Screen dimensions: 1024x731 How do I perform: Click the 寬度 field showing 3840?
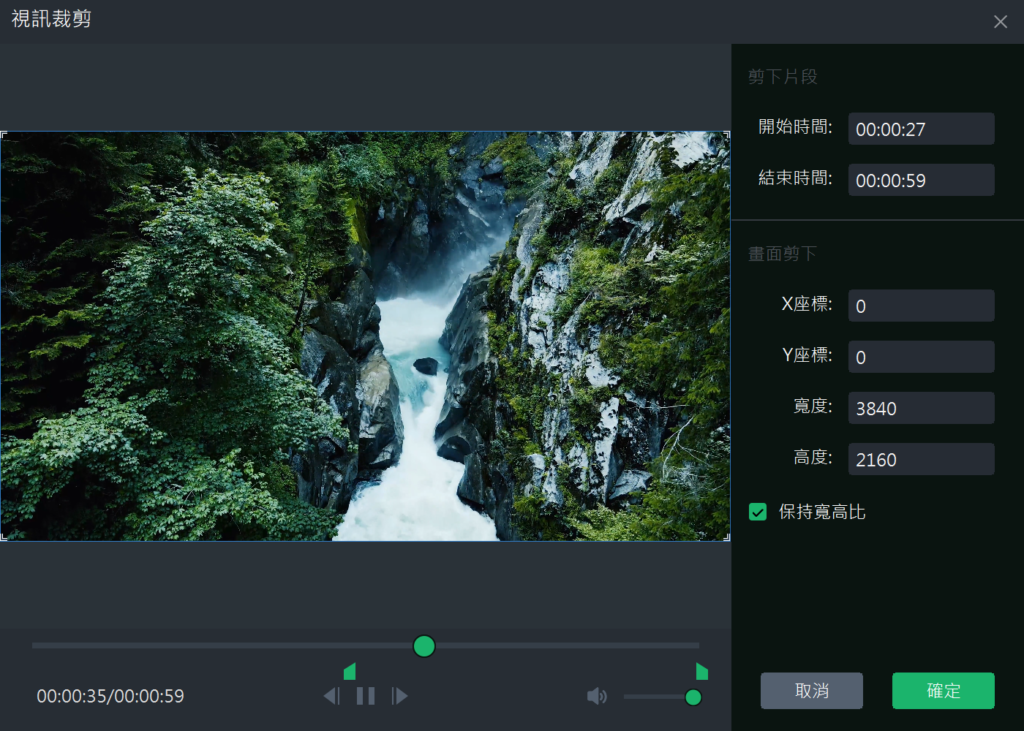921,408
